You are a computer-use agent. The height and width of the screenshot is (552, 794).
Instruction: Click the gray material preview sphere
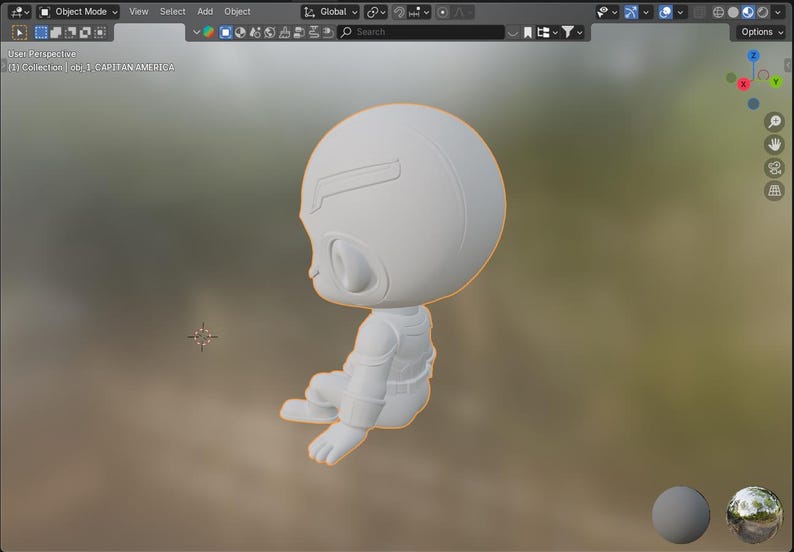681,515
